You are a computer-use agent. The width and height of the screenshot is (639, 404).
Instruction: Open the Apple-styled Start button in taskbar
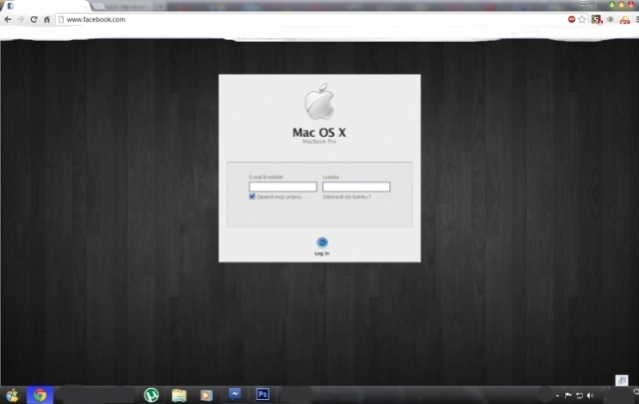pyautogui.click(x=12, y=395)
